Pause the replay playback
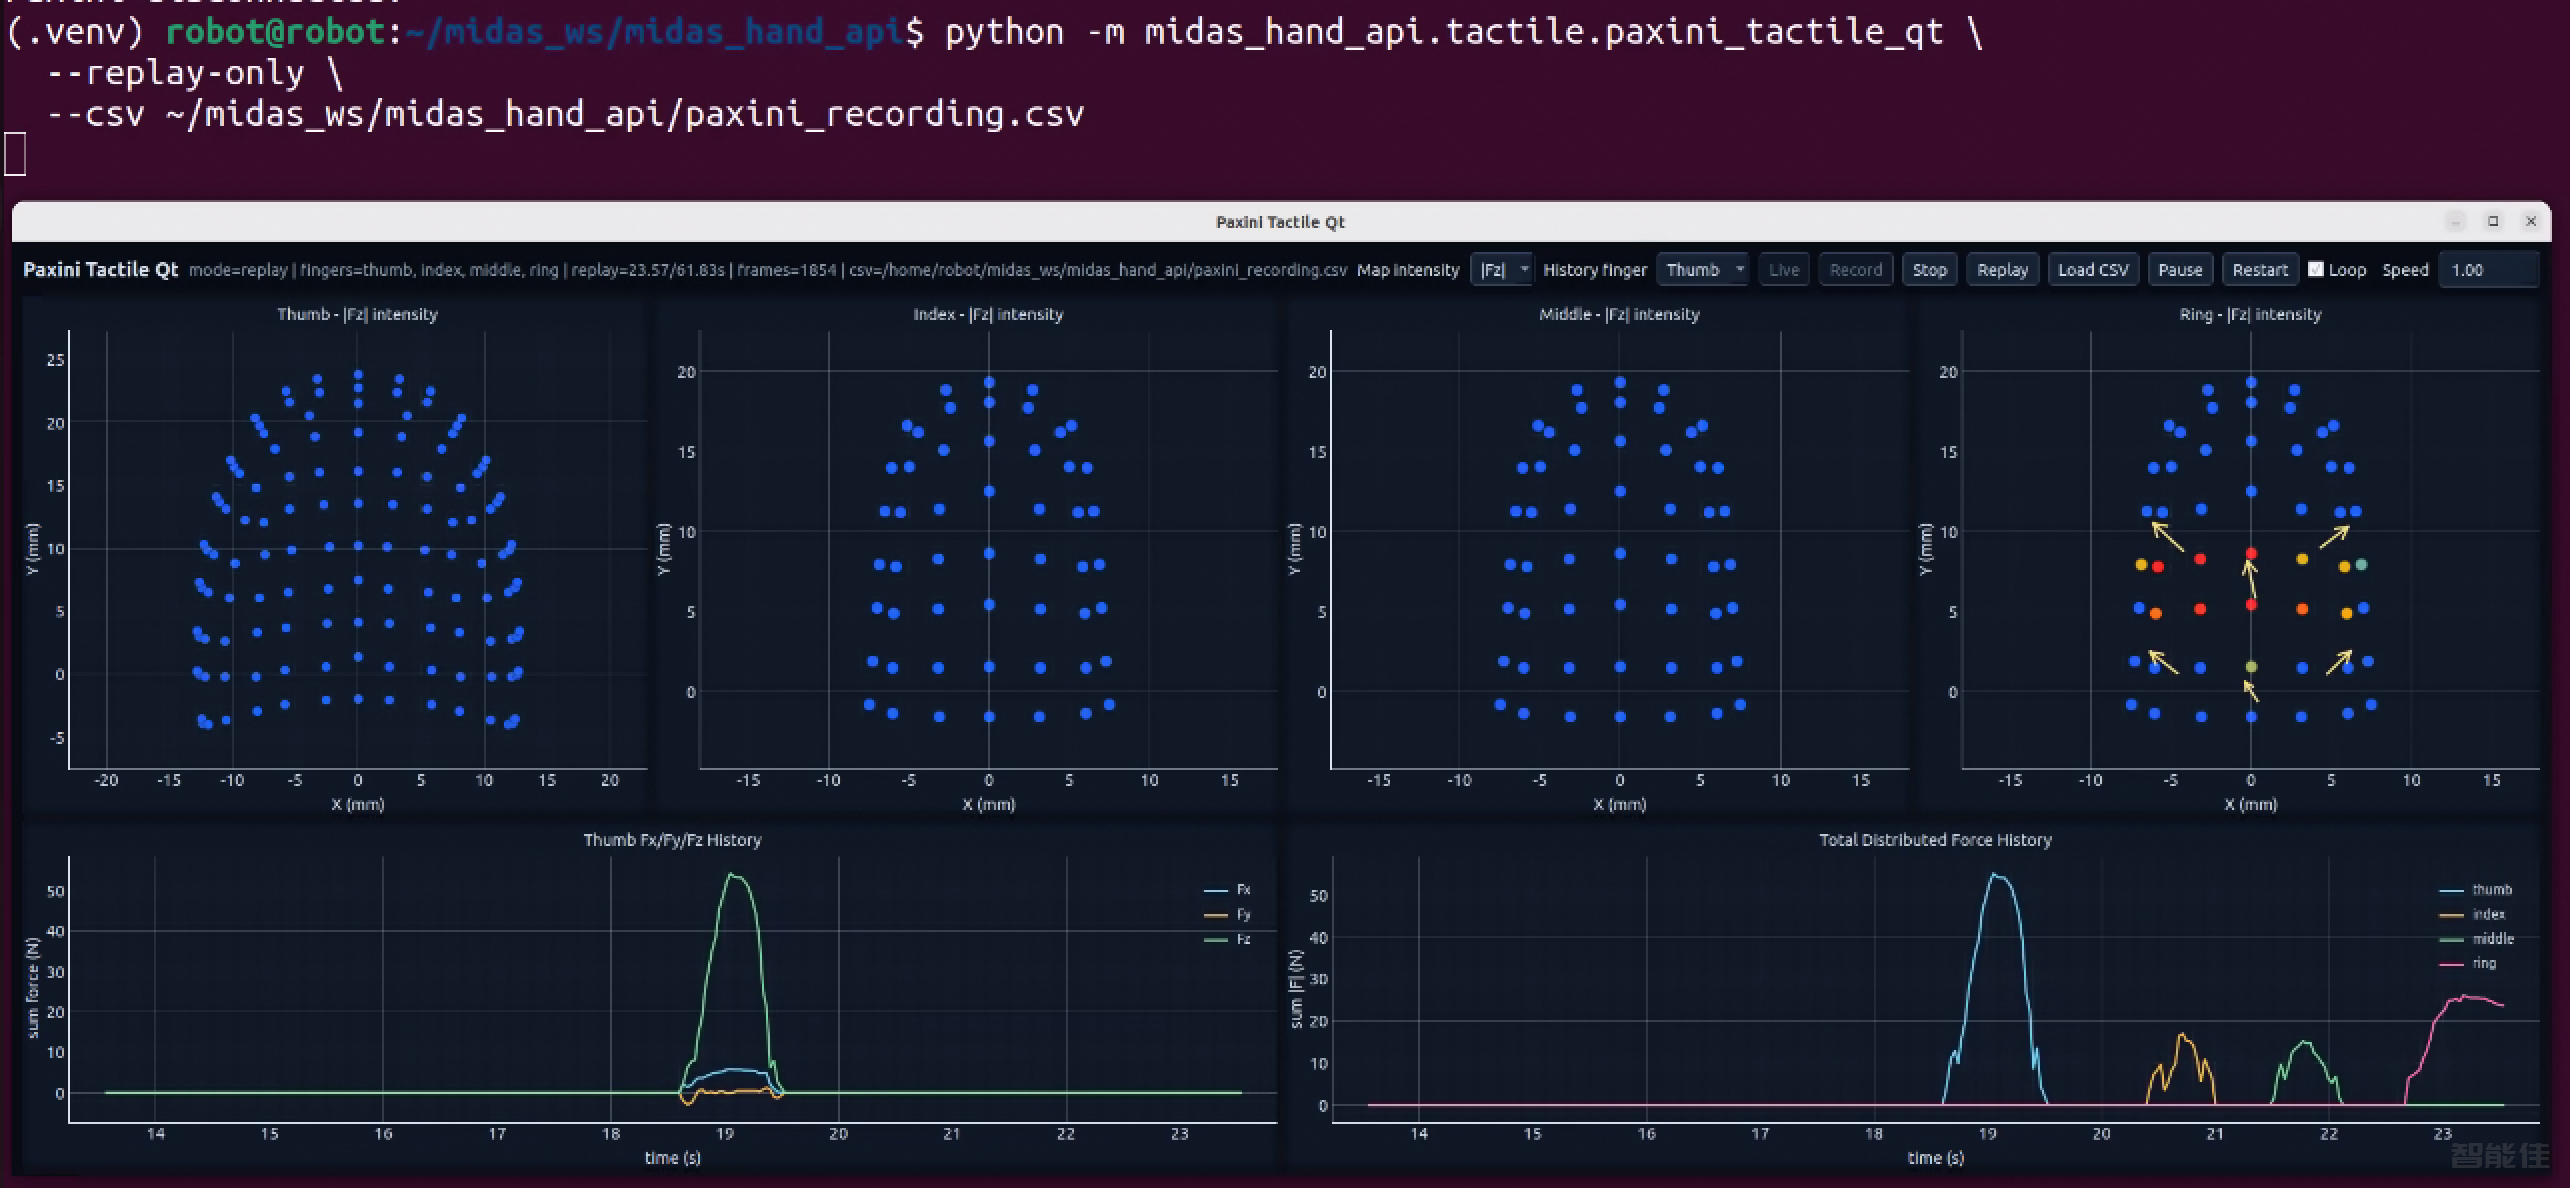 (x=2180, y=270)
